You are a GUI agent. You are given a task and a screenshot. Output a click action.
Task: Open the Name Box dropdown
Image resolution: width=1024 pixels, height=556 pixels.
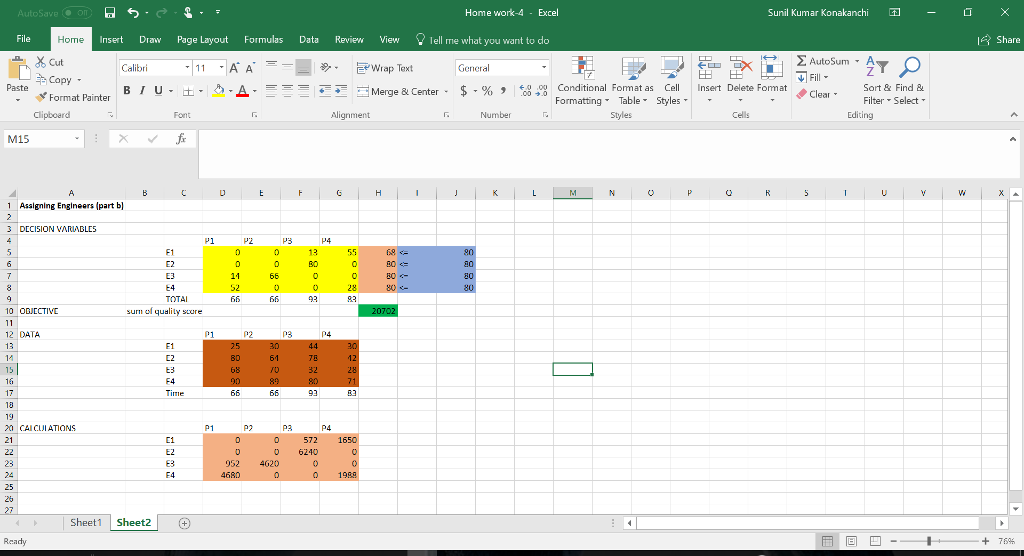(77, 139)
